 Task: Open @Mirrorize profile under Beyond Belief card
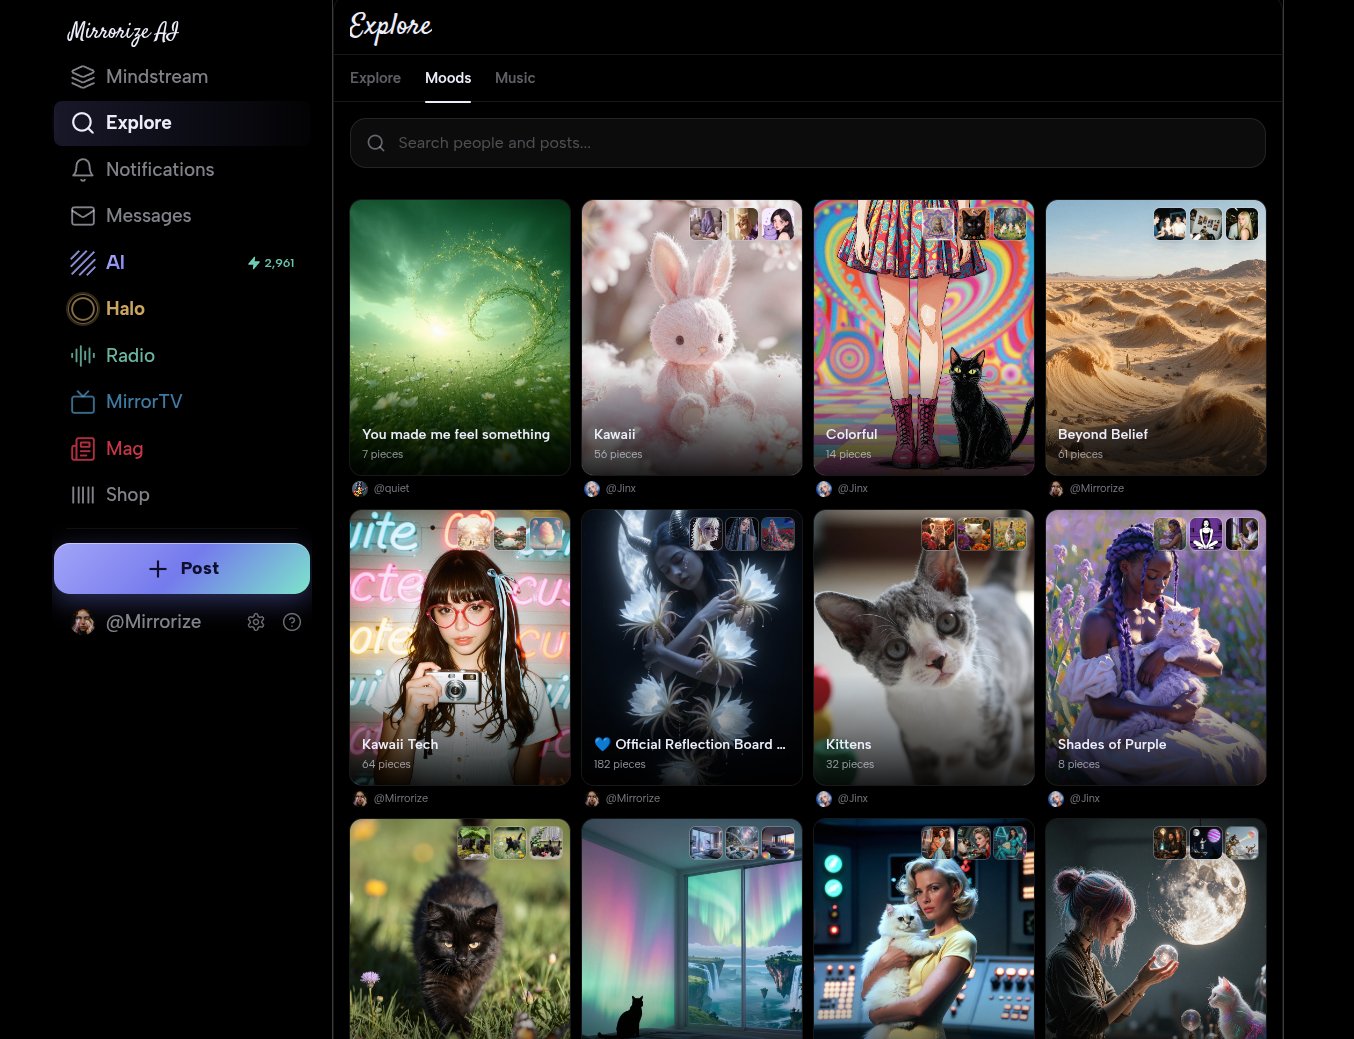coord(1087,489)
